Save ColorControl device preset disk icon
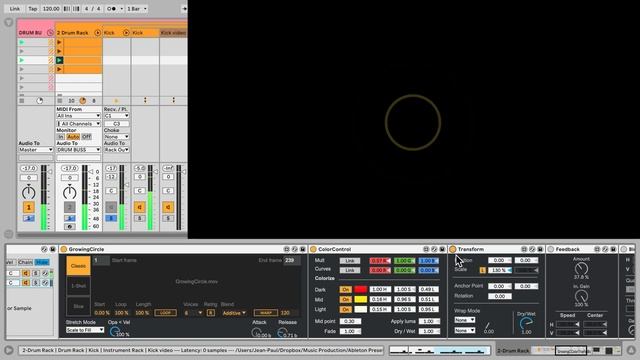640x360 pixels. (442, 249)
